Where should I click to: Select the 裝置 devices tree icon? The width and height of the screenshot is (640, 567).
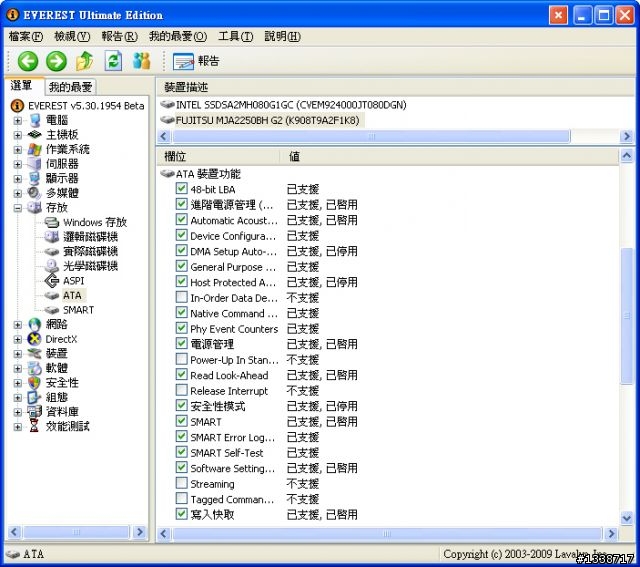tap(35, 354)
